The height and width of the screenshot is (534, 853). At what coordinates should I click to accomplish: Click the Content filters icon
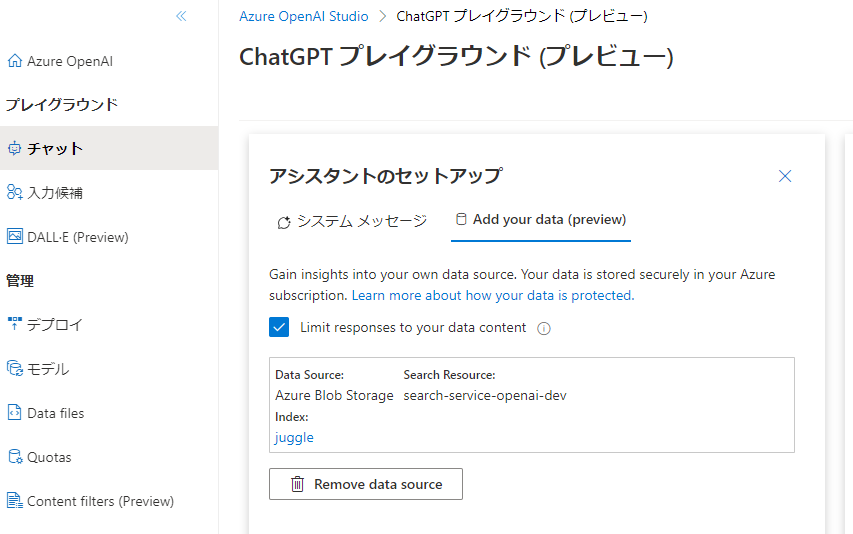click(x=14, y=501)
